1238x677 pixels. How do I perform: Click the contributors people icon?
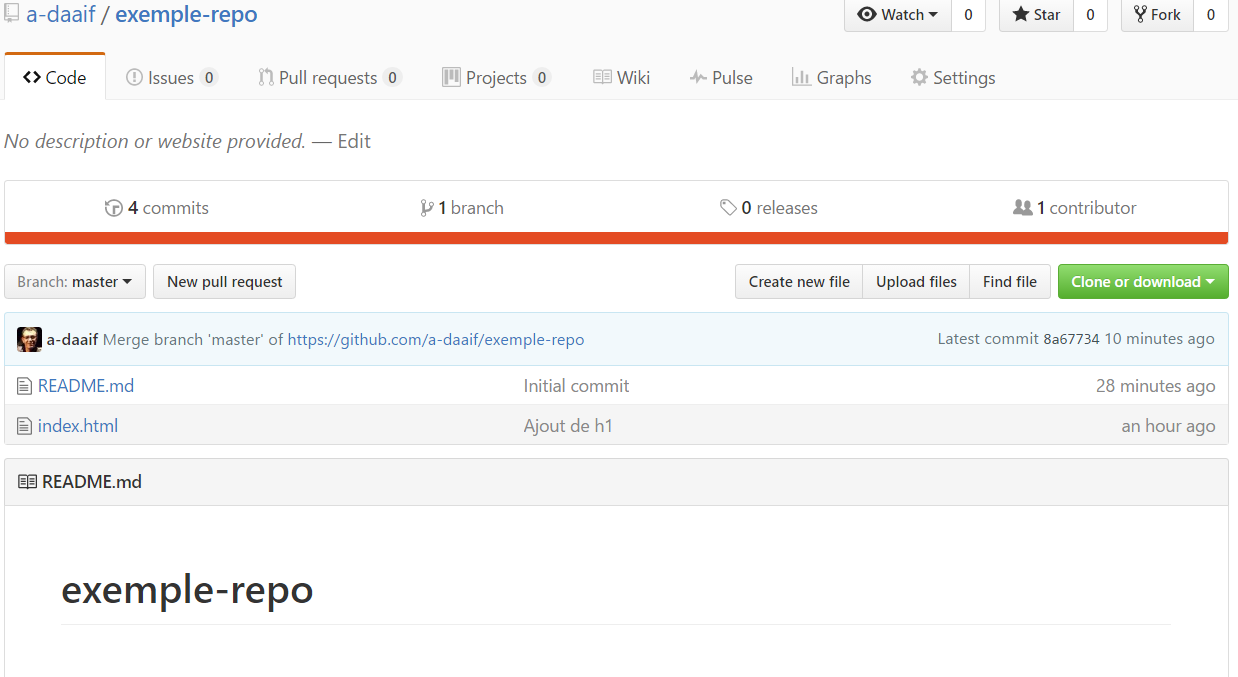click(1022, 208)
